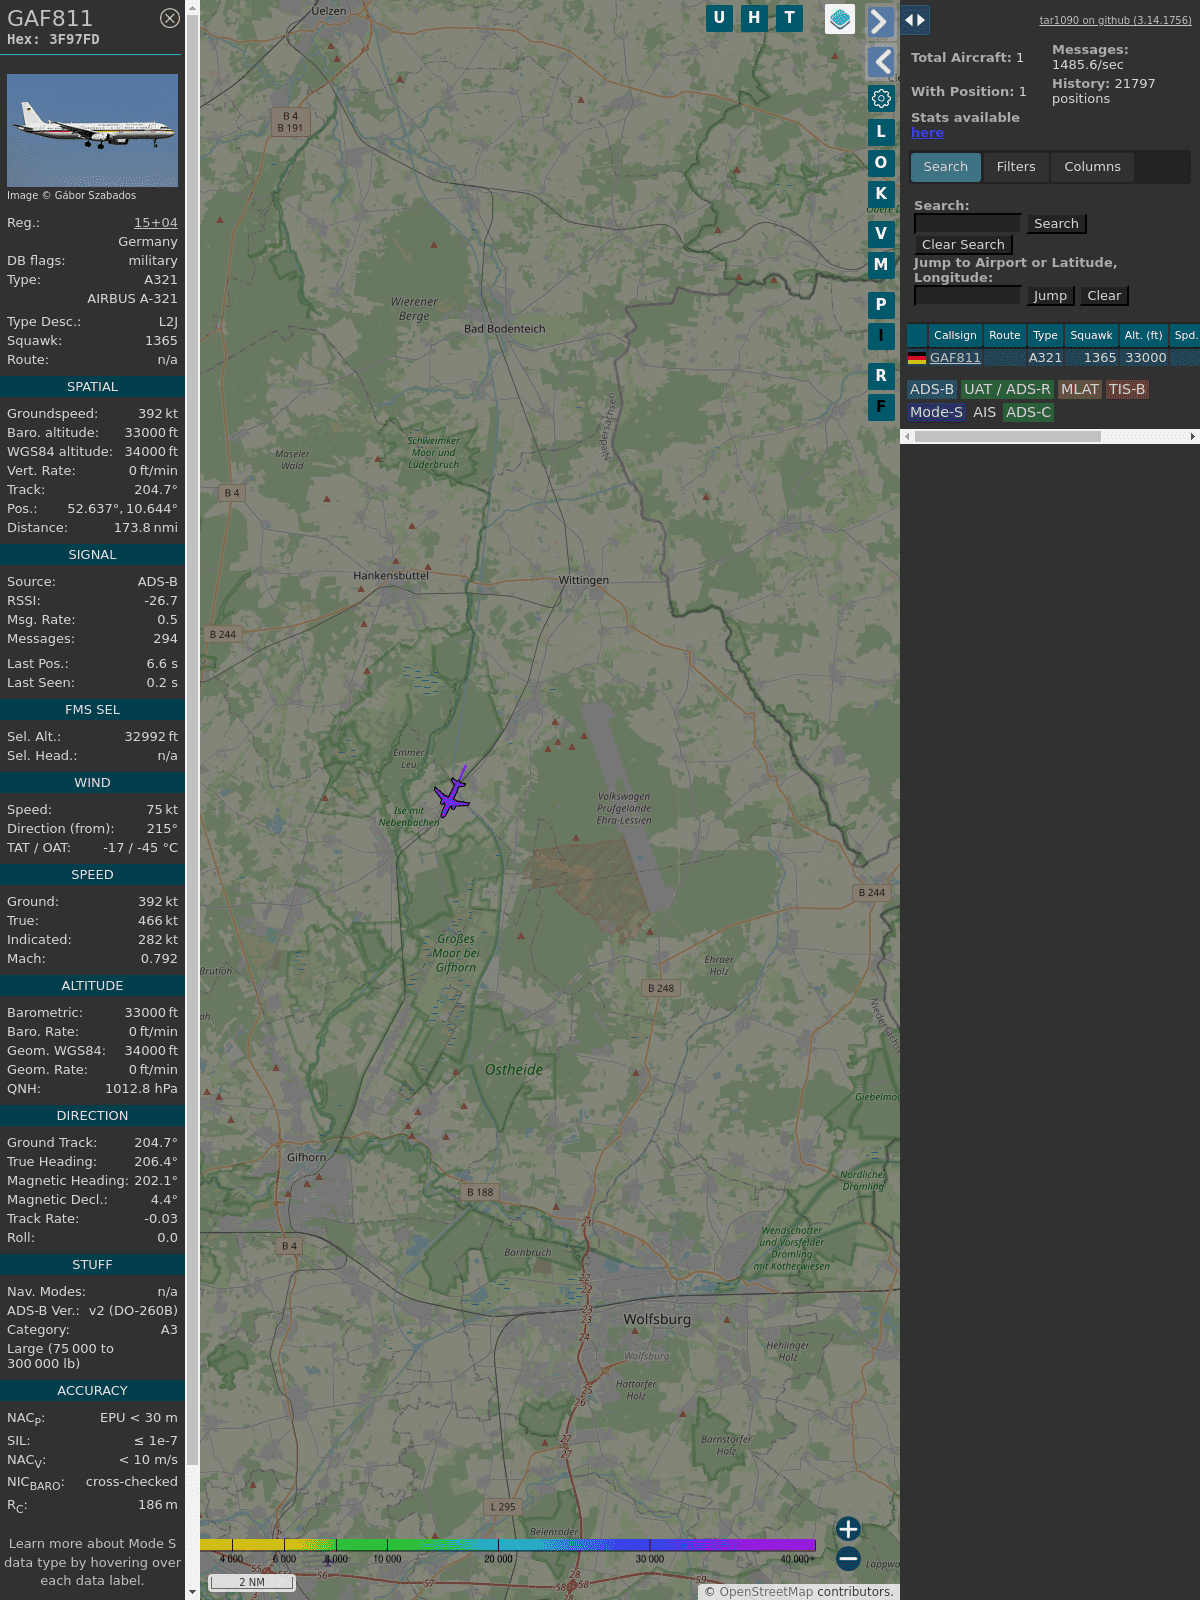Viewport: 1200px width, 1600px height.
Task: Open the map layer selector icon
Action: pyautogui.click(x=840, y=19)
